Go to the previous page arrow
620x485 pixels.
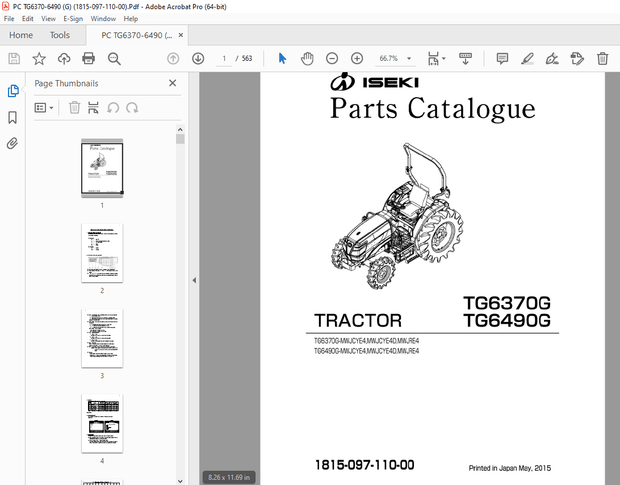point(173,59)
